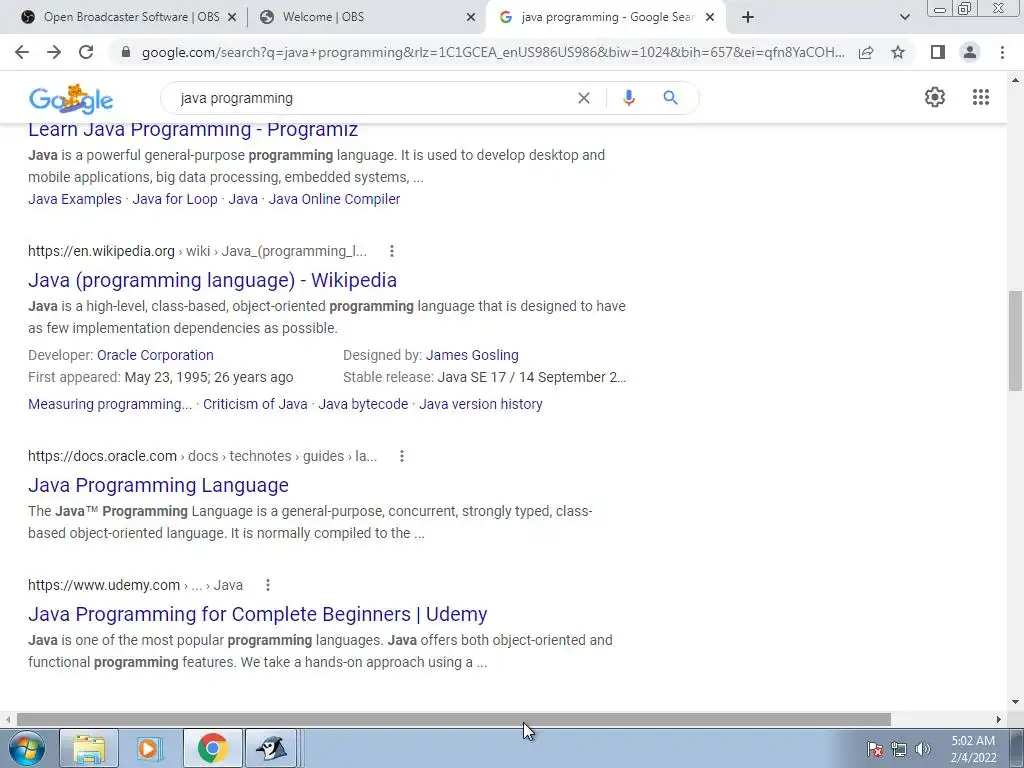Open the Java Online Compiler sitelink
The height and width of the screenshot is (768, 1024).
click(x=334, y=199)
